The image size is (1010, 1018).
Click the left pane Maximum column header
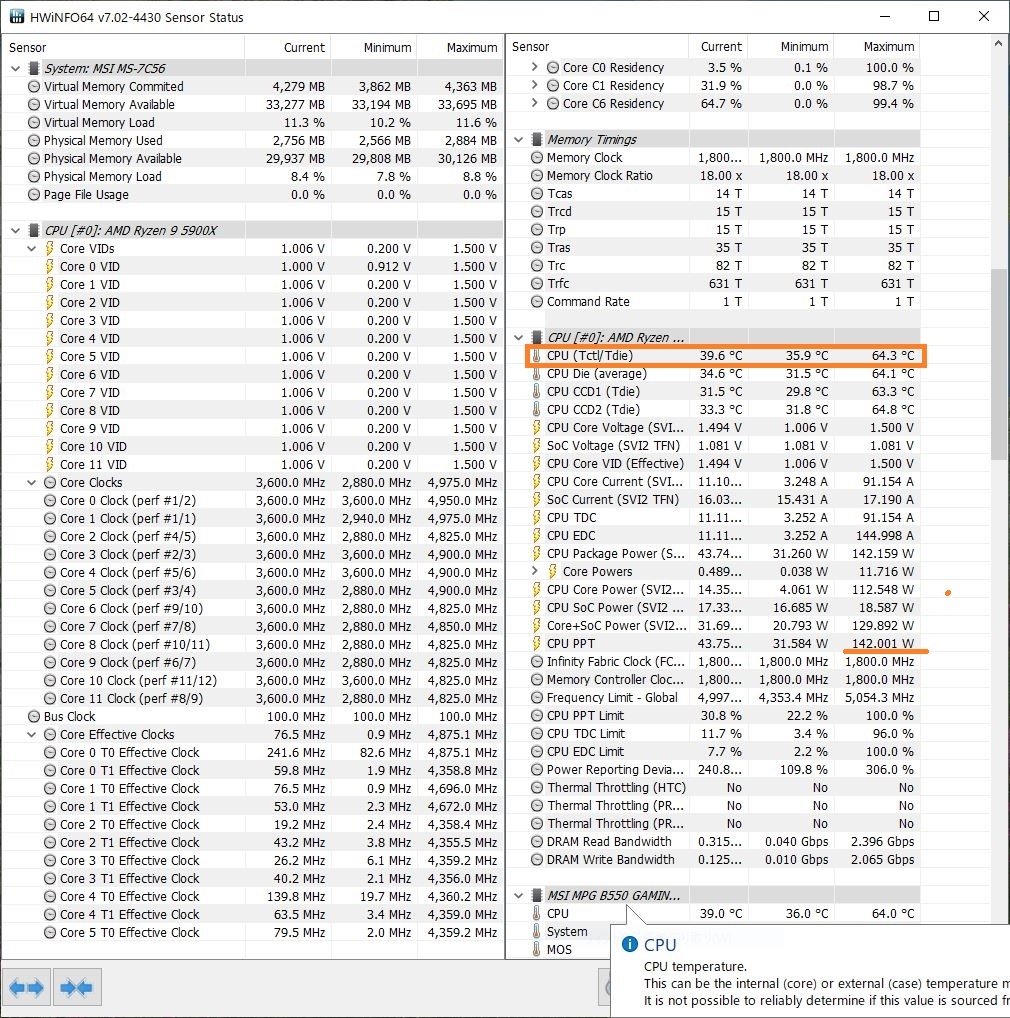click(460, 47)
